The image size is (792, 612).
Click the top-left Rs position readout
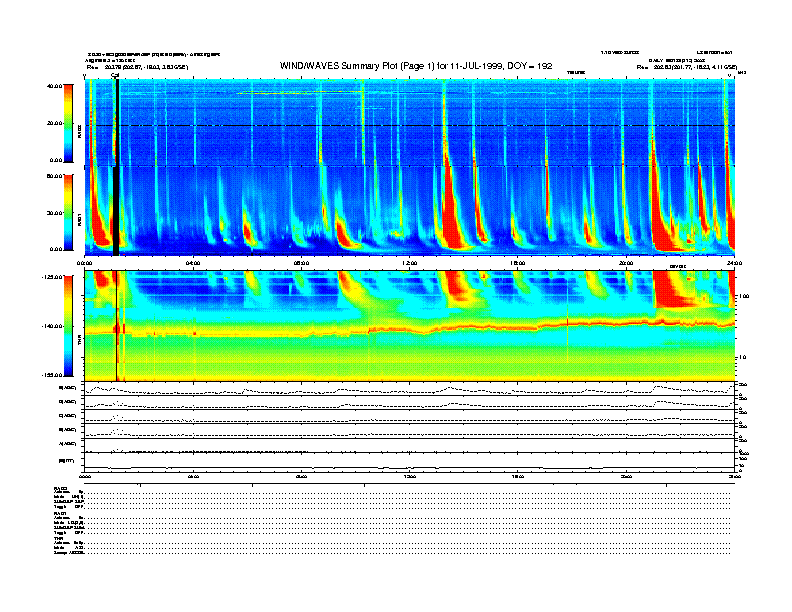point(137,67)
